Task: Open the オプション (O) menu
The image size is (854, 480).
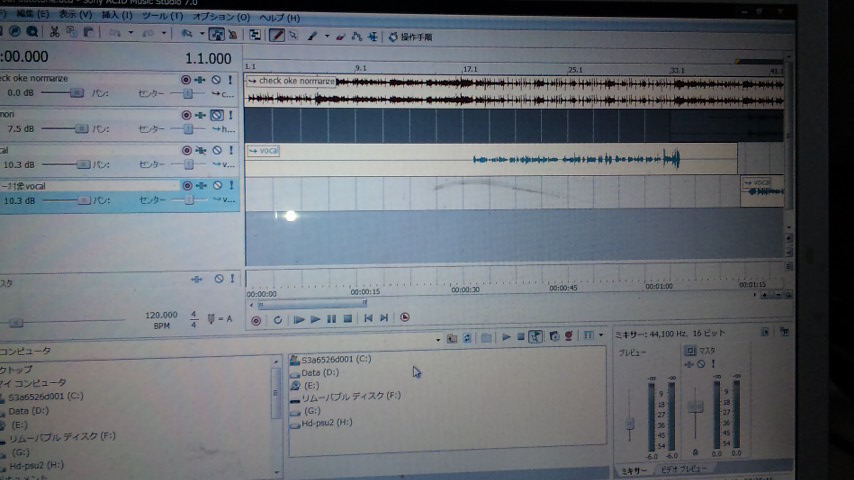Action: [221, 17]
